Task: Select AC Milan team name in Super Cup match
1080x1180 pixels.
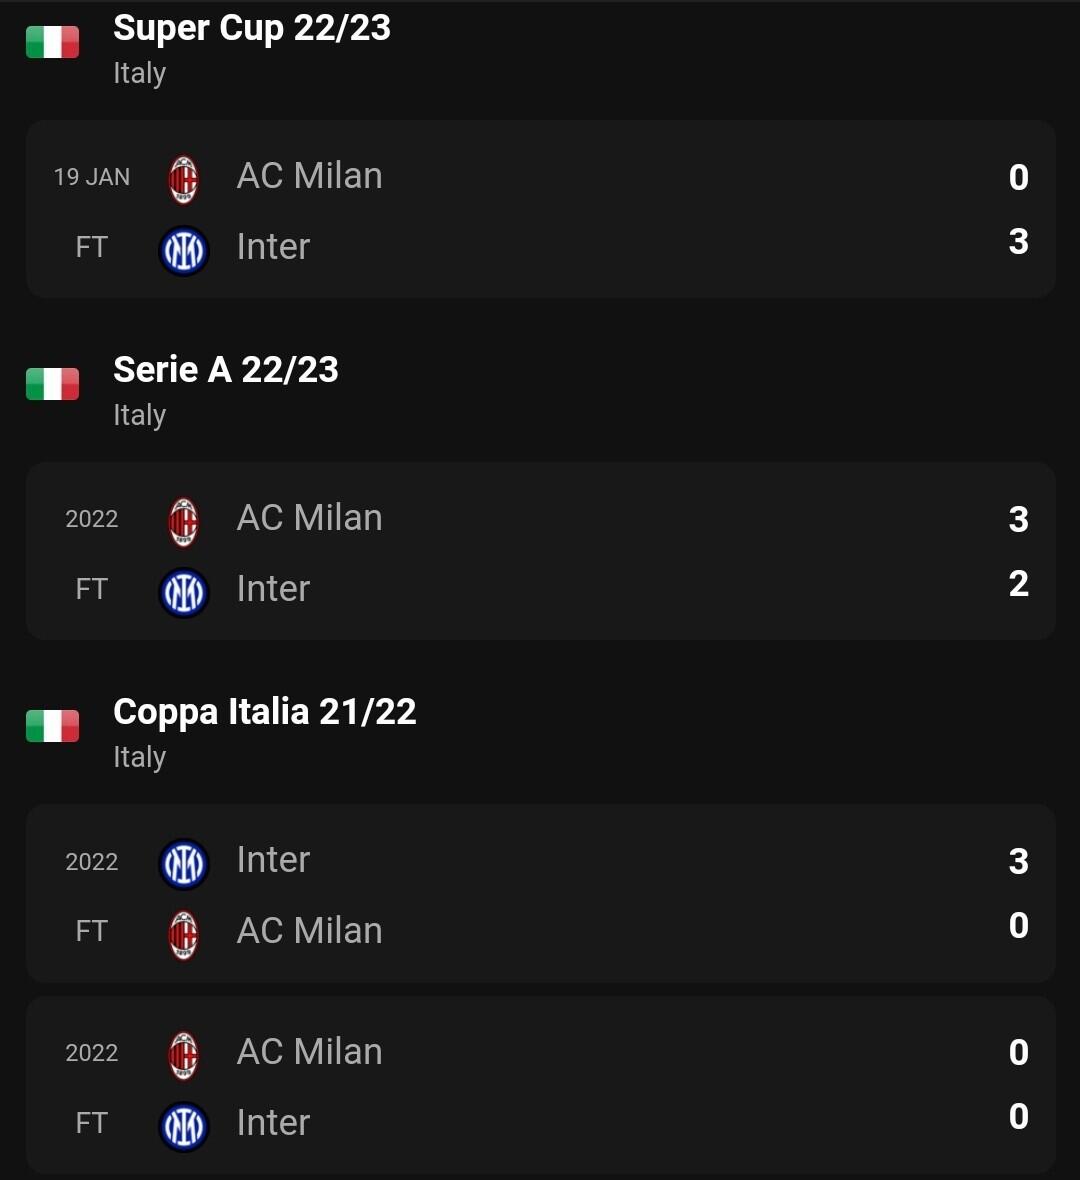Action: [x=310, y=176]
